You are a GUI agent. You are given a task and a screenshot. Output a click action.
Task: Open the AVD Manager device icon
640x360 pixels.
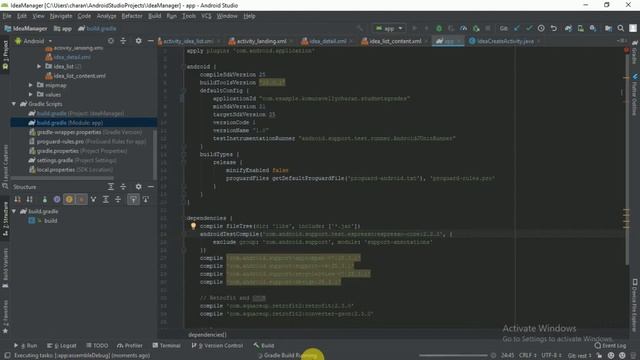click(580, 28)
